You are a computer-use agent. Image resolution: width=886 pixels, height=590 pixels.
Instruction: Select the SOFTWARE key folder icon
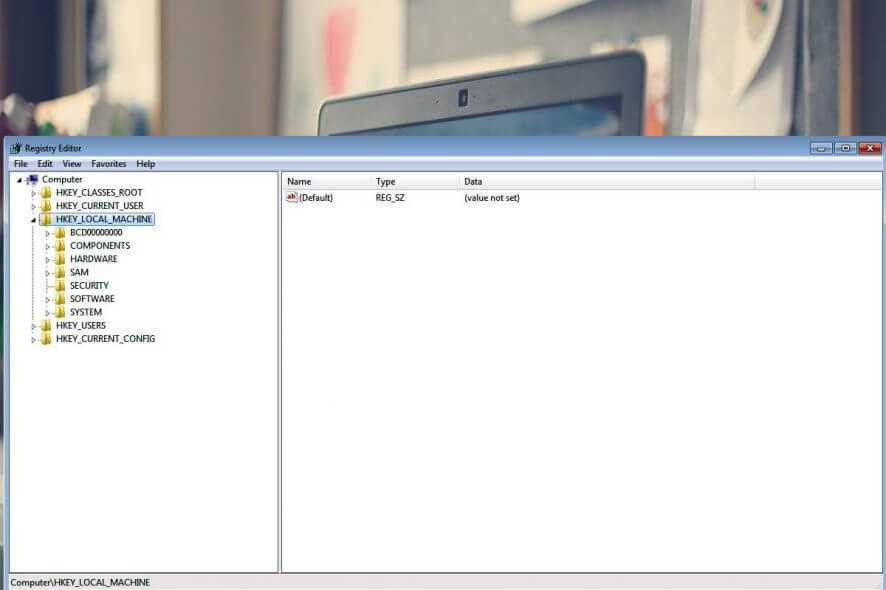(60, 298)
